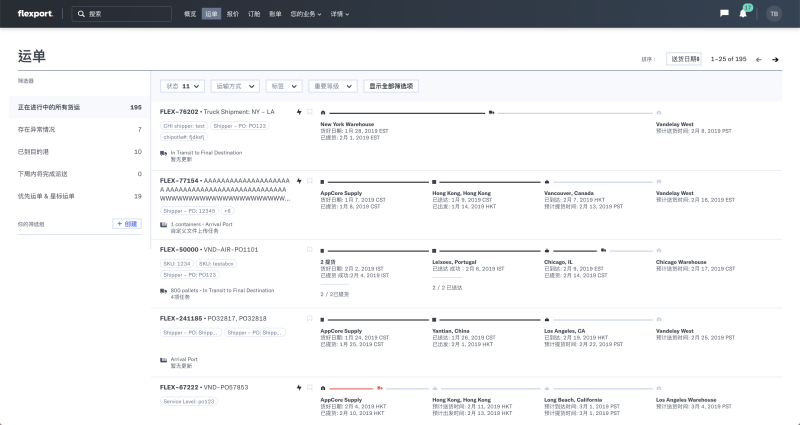Screen dimensions: 800x425
Task: Click the 显示全部筛选项 button
Action: pyautogui.click(x=391, y=86)
